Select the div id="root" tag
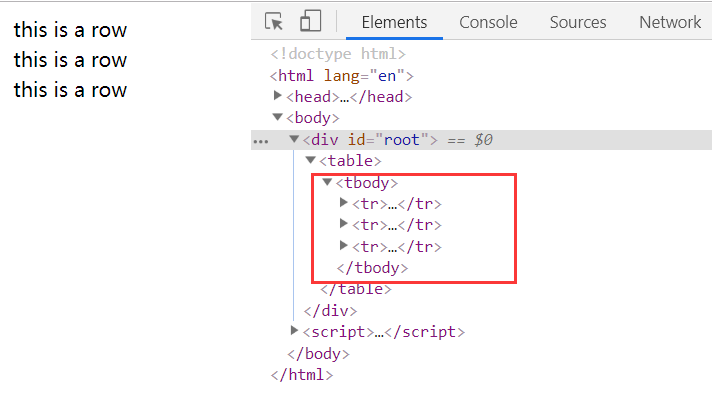The image size is (712, 395). [370, 140]
